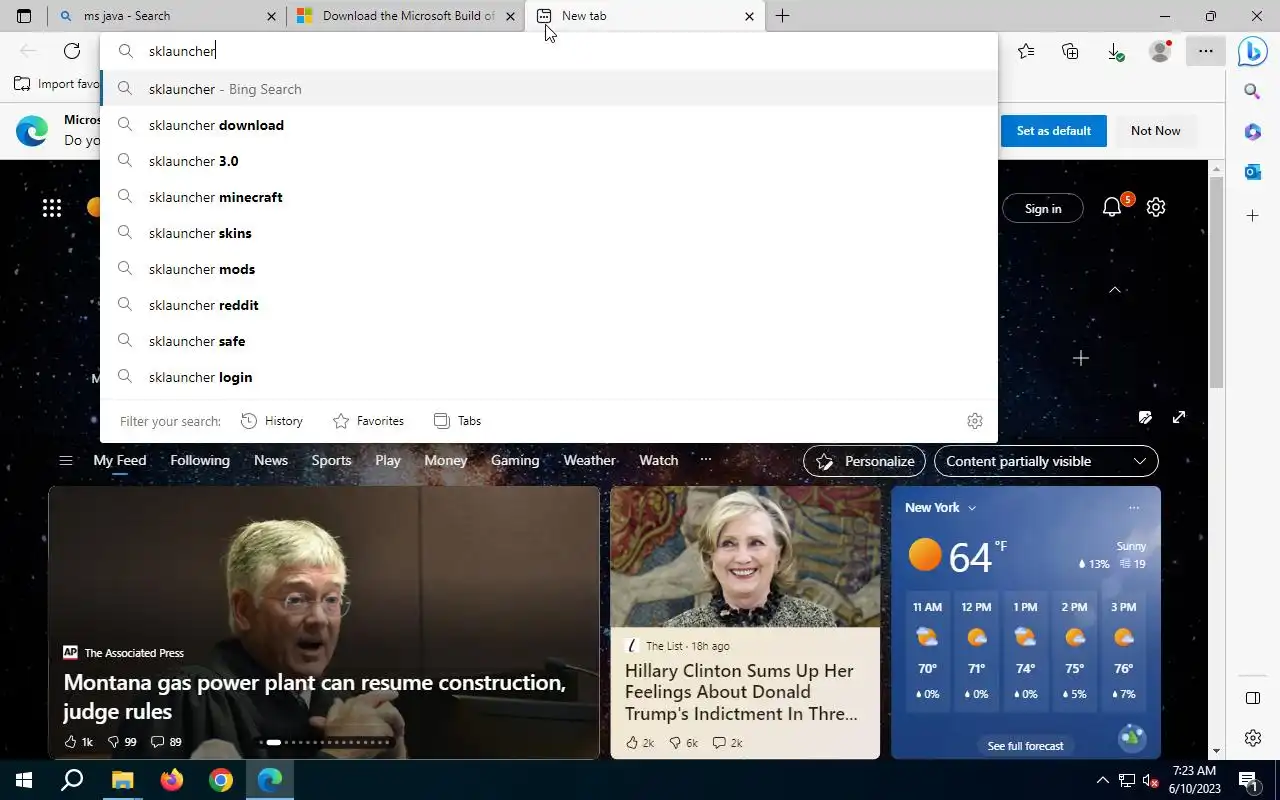Viewport: 1280px width, 800px height.
Task: Filter search by Tabs
Action: [458, 421]
